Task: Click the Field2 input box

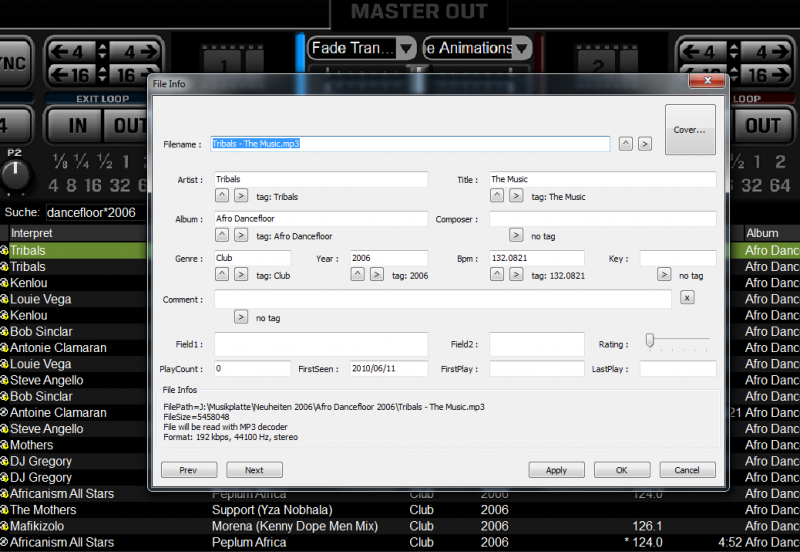Action: click(x=537, y=344)
